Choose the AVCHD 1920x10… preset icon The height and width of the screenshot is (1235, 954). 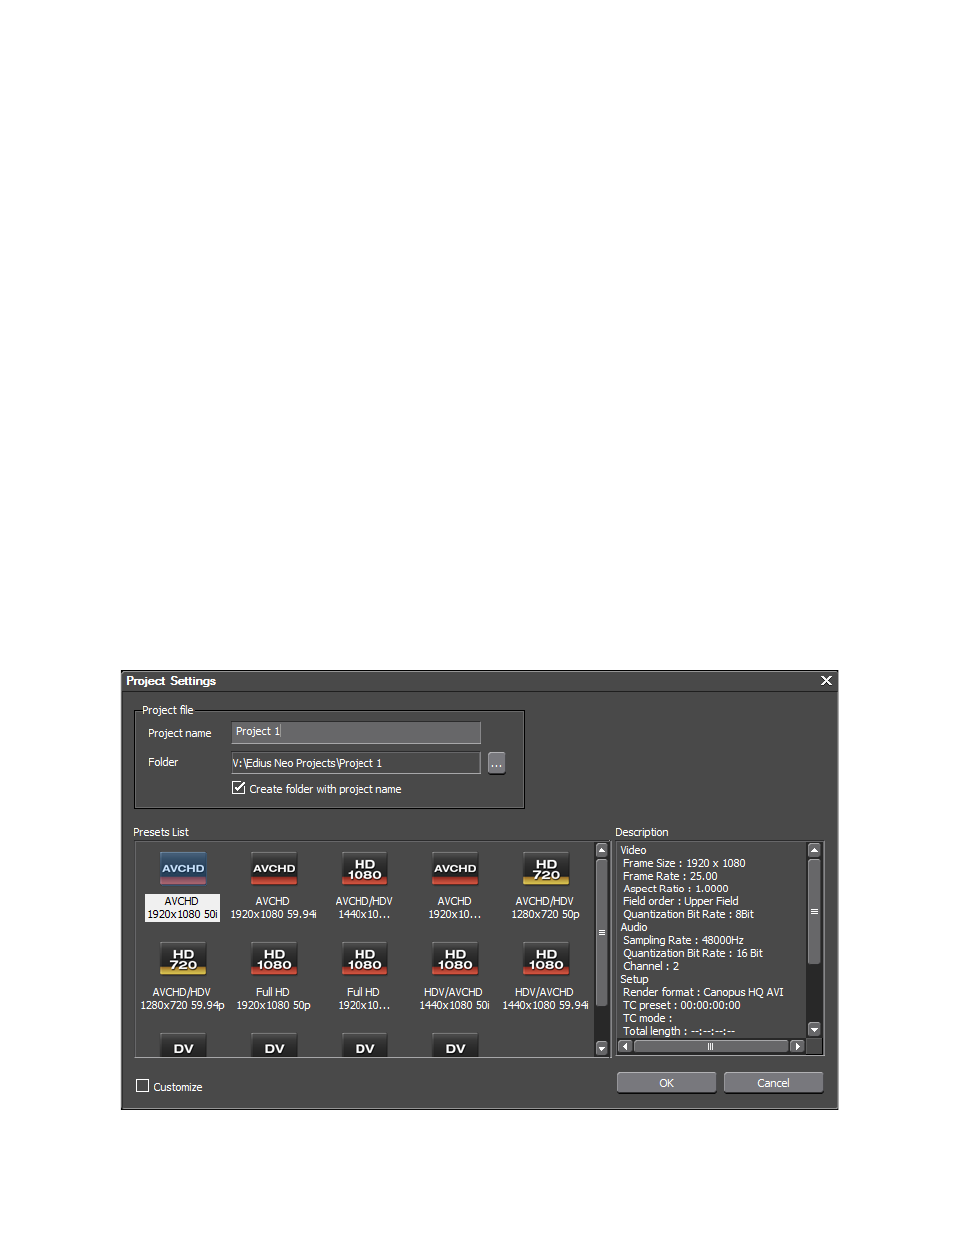(455, 868)
